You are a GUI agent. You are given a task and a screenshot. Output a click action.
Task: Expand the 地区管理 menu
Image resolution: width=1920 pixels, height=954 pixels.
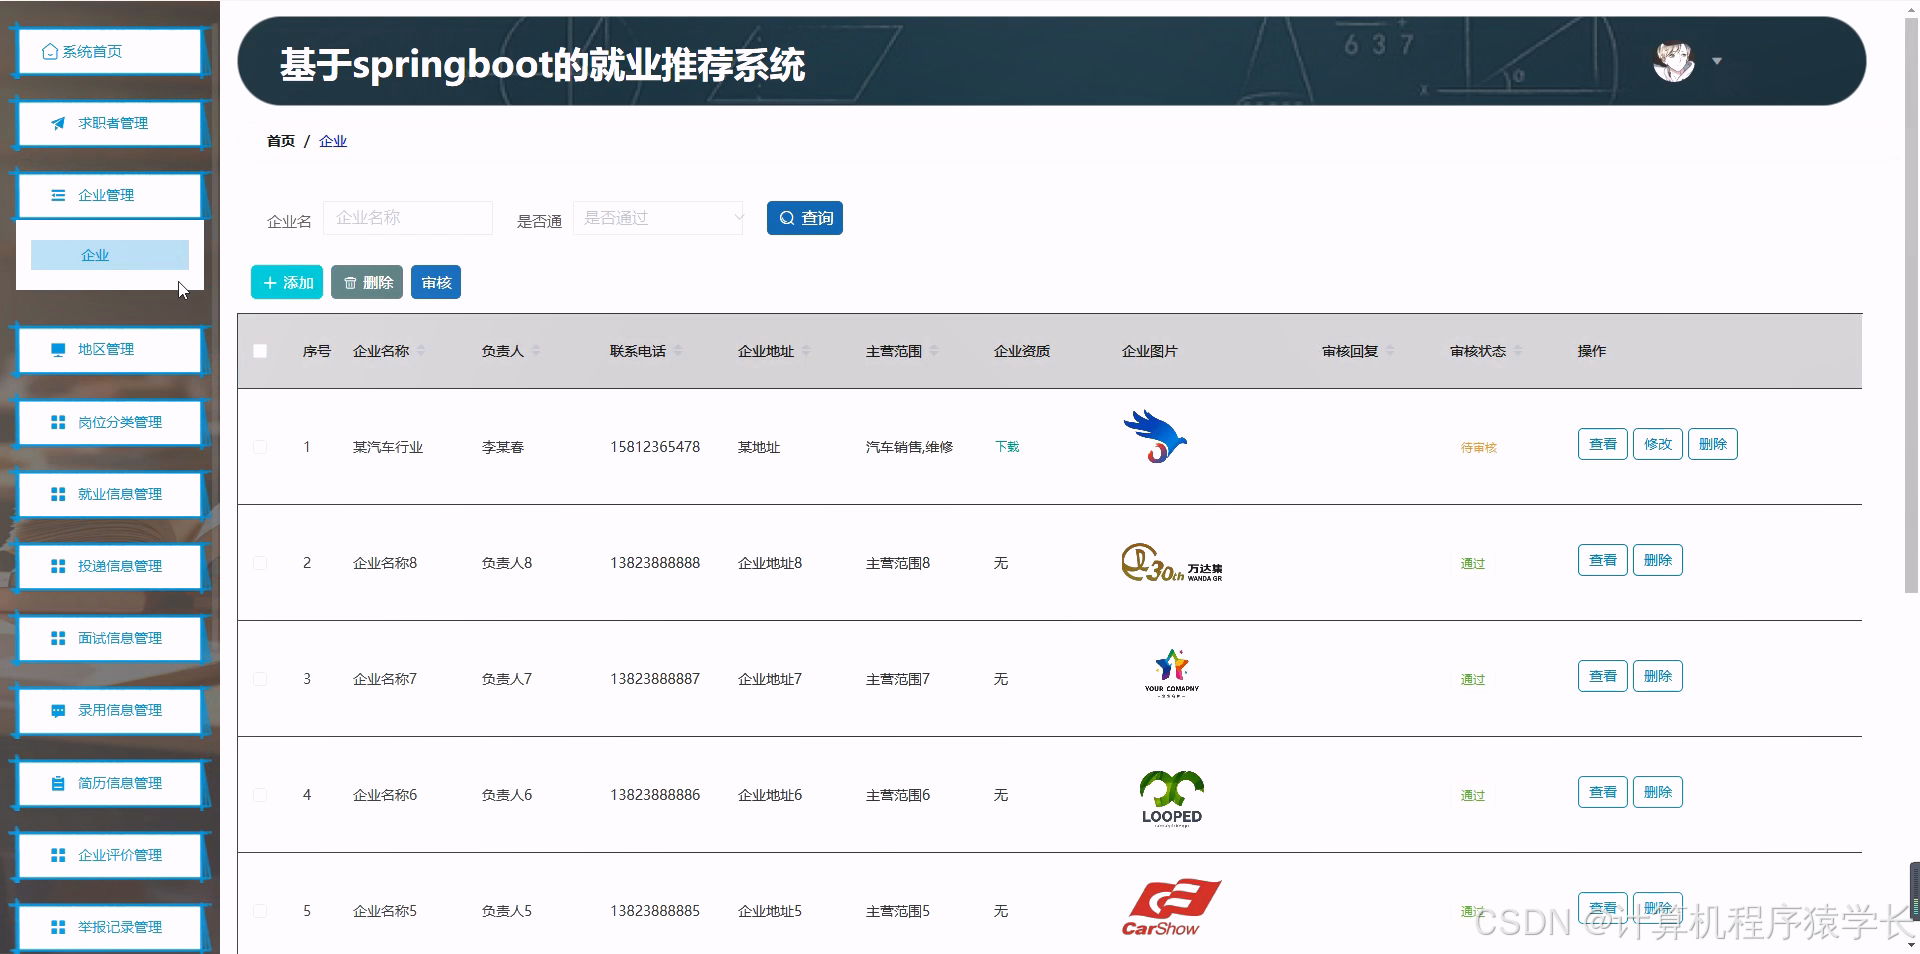tap(110, 349)
